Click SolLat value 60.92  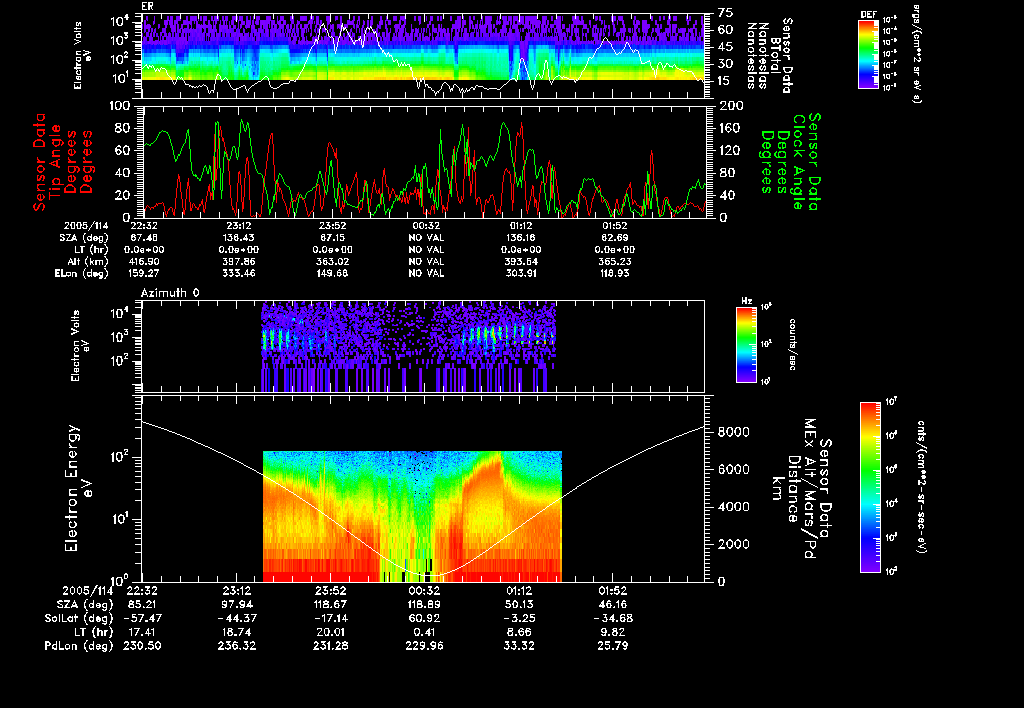[424, 619]
